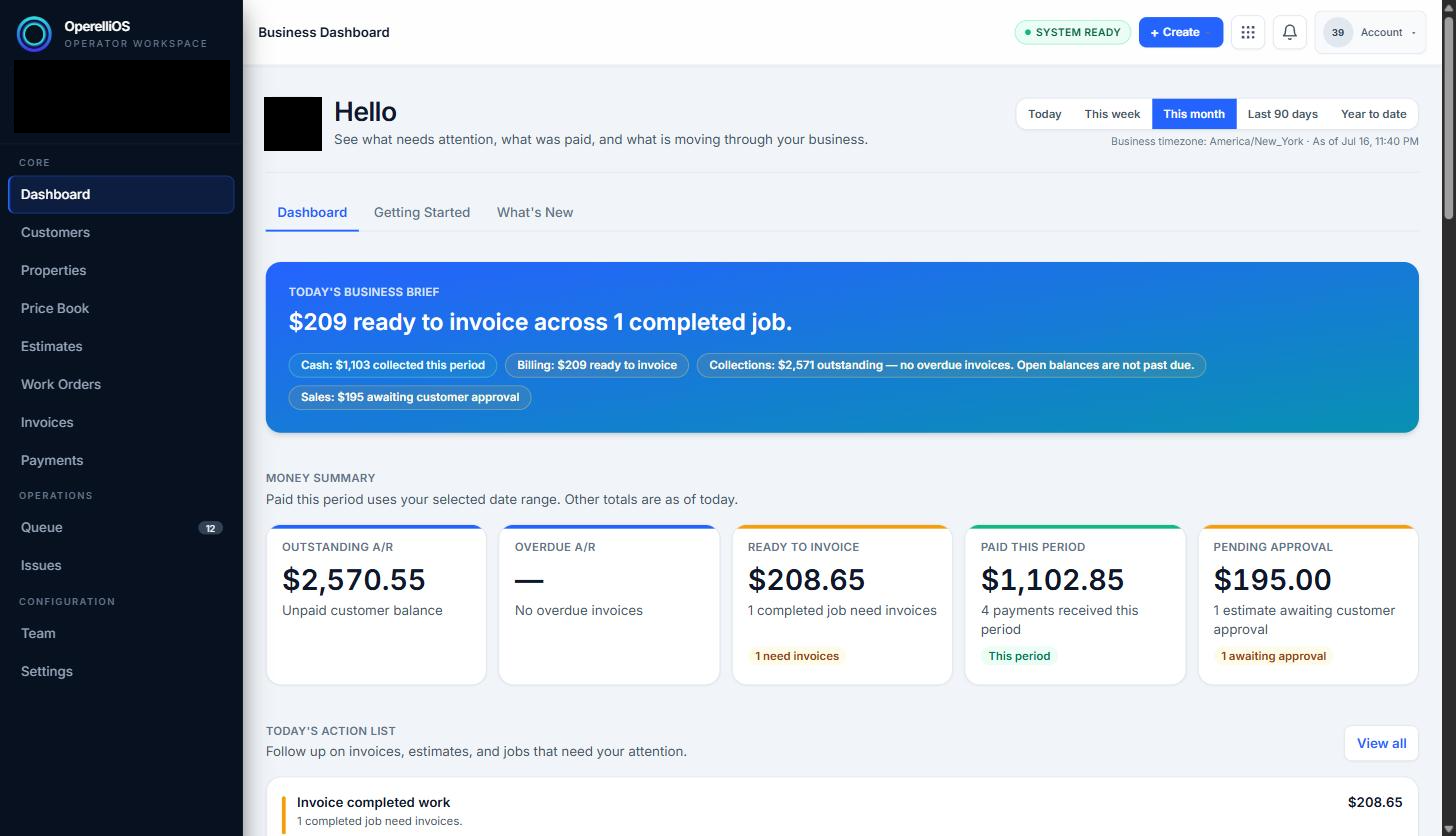Open Settings in the sidebar
This screenshot has height=836, width=1456.
point(121,671)
